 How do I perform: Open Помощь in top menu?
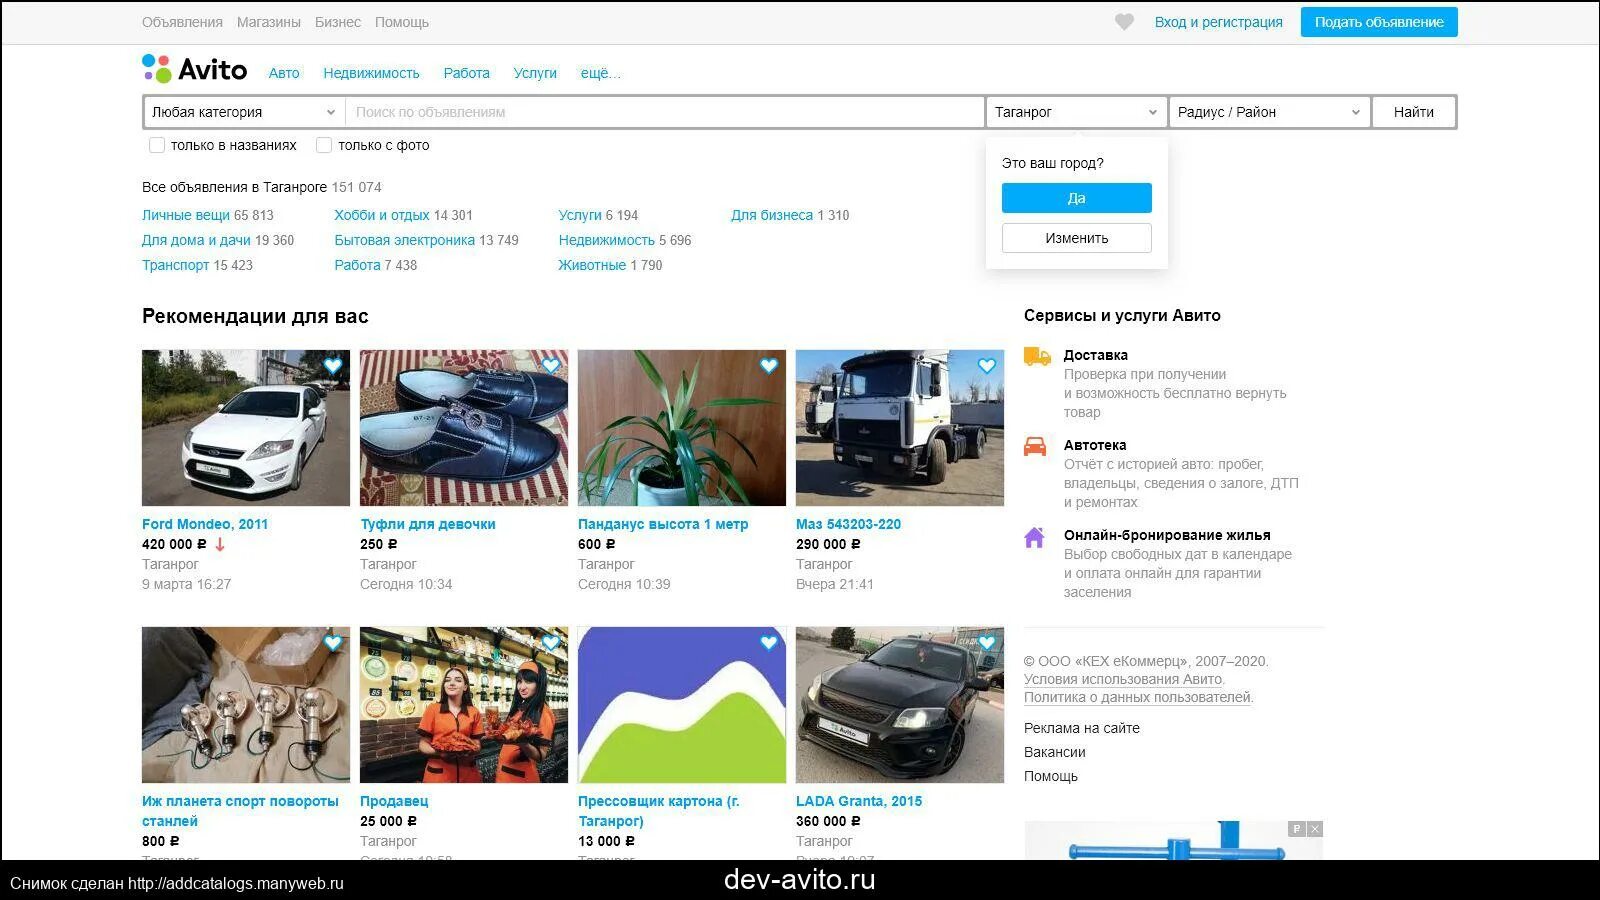point(402,22)
